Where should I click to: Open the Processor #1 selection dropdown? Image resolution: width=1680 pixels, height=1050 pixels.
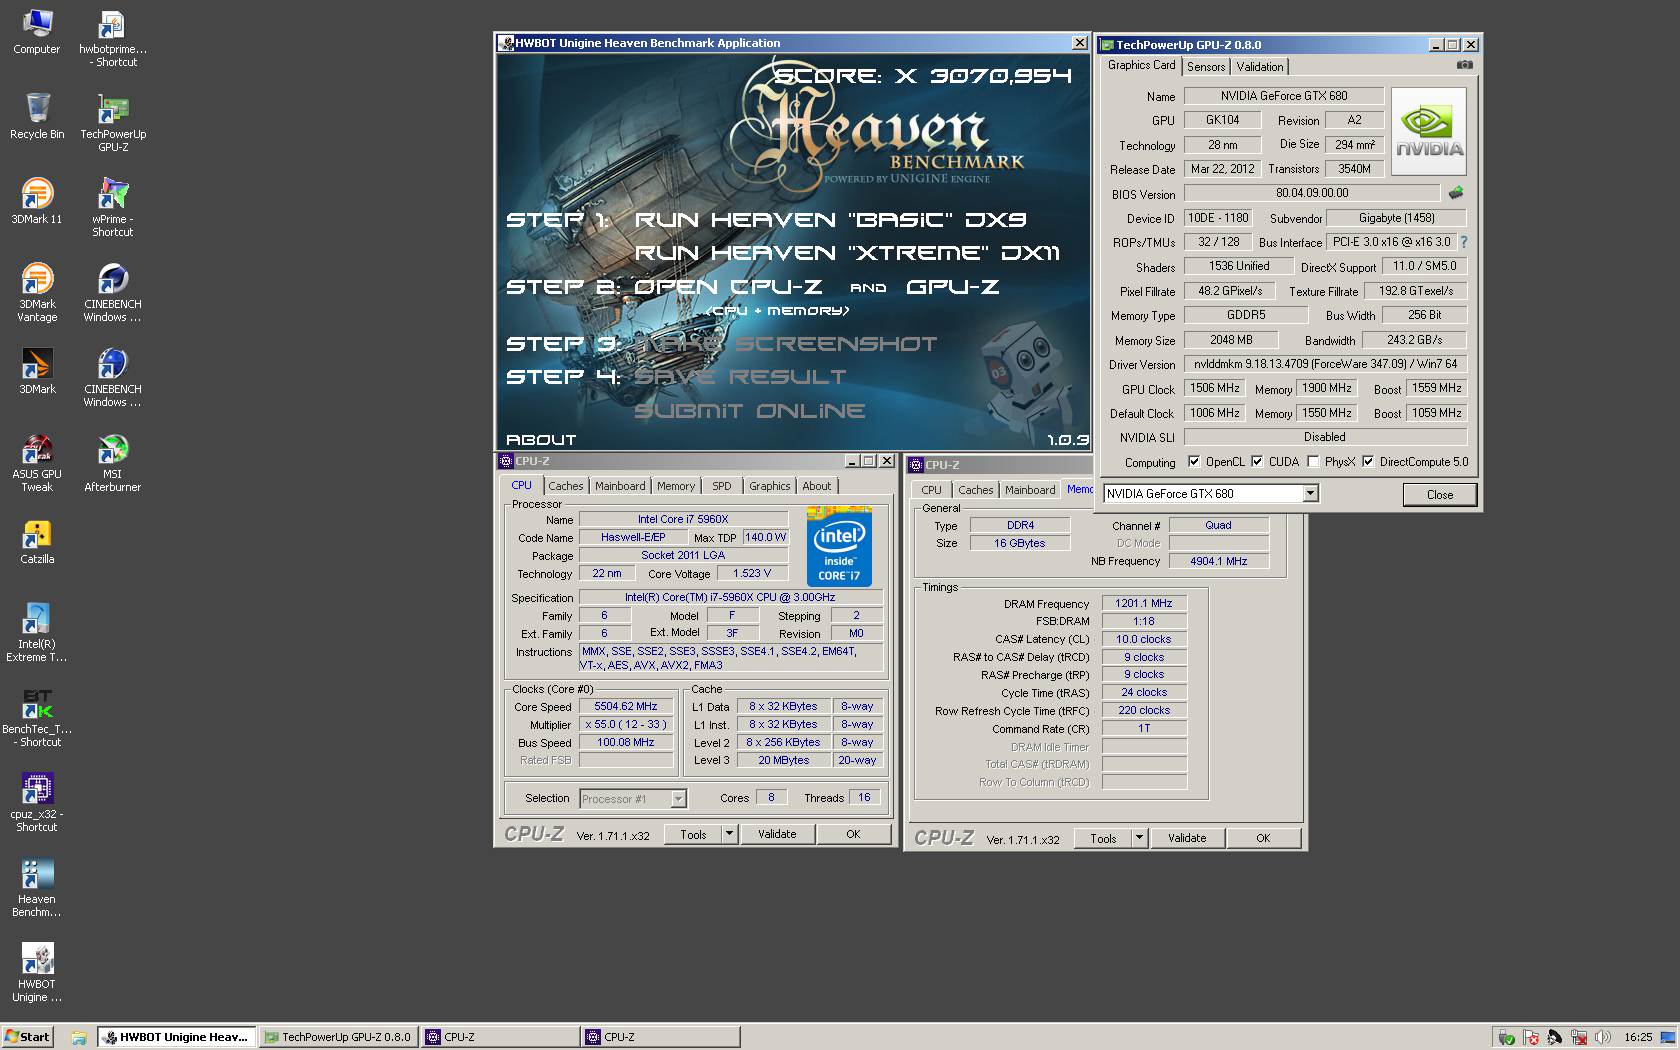(x=678, y=798)
